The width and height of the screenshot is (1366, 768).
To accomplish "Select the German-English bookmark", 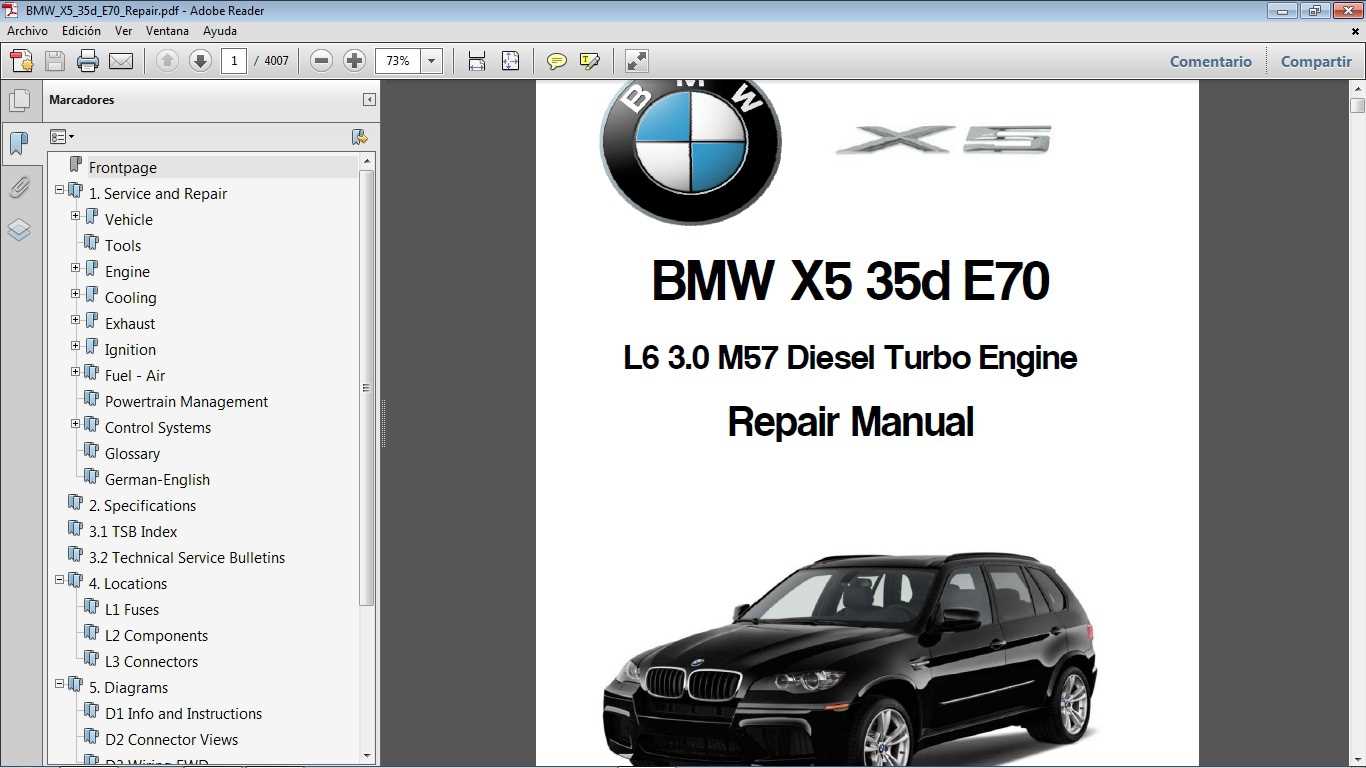I will tap(157, 480).
